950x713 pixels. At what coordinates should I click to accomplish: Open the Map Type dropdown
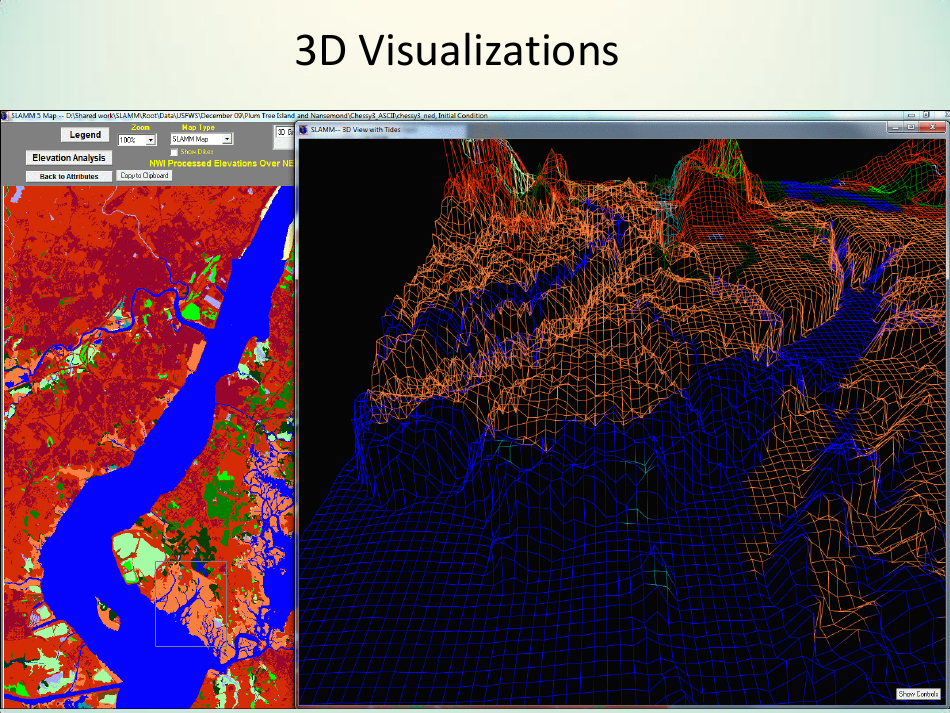[x=227, y=139]
